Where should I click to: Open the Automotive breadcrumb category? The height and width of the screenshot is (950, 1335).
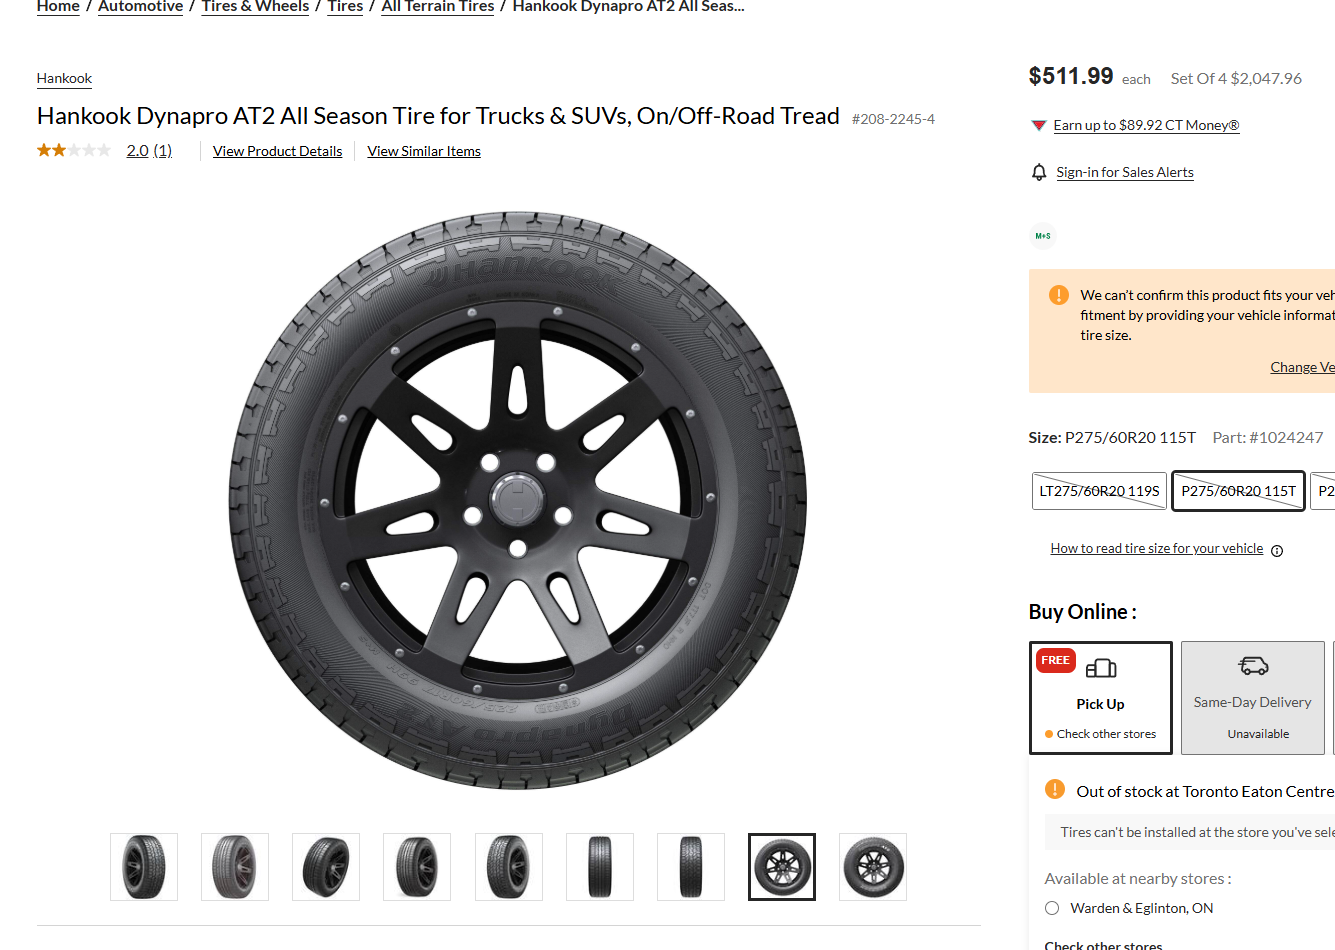click(x=140, y=7)
